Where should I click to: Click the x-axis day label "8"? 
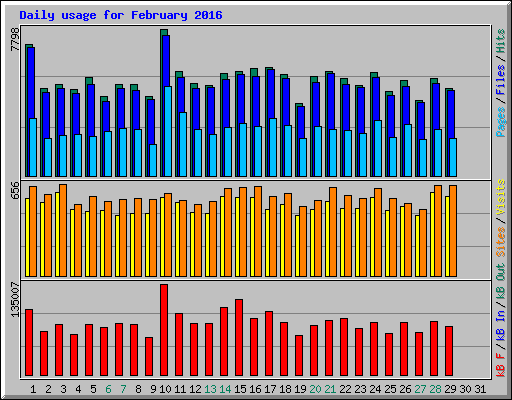point(138,389)
